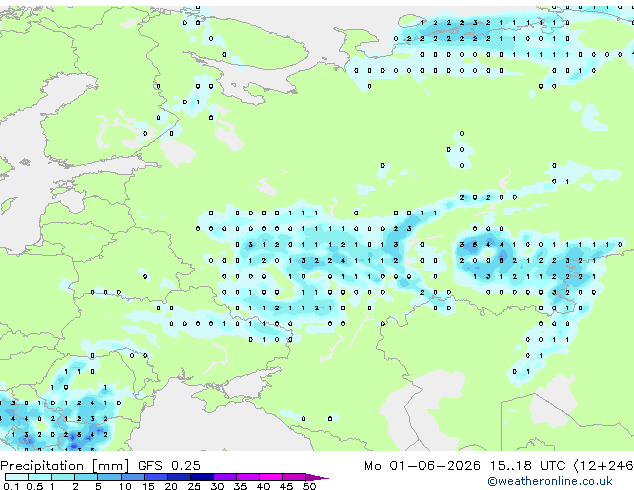634x490 pixels.
Task: Pick the 35–40 mm violet swatch
Action: click(248, 477)
